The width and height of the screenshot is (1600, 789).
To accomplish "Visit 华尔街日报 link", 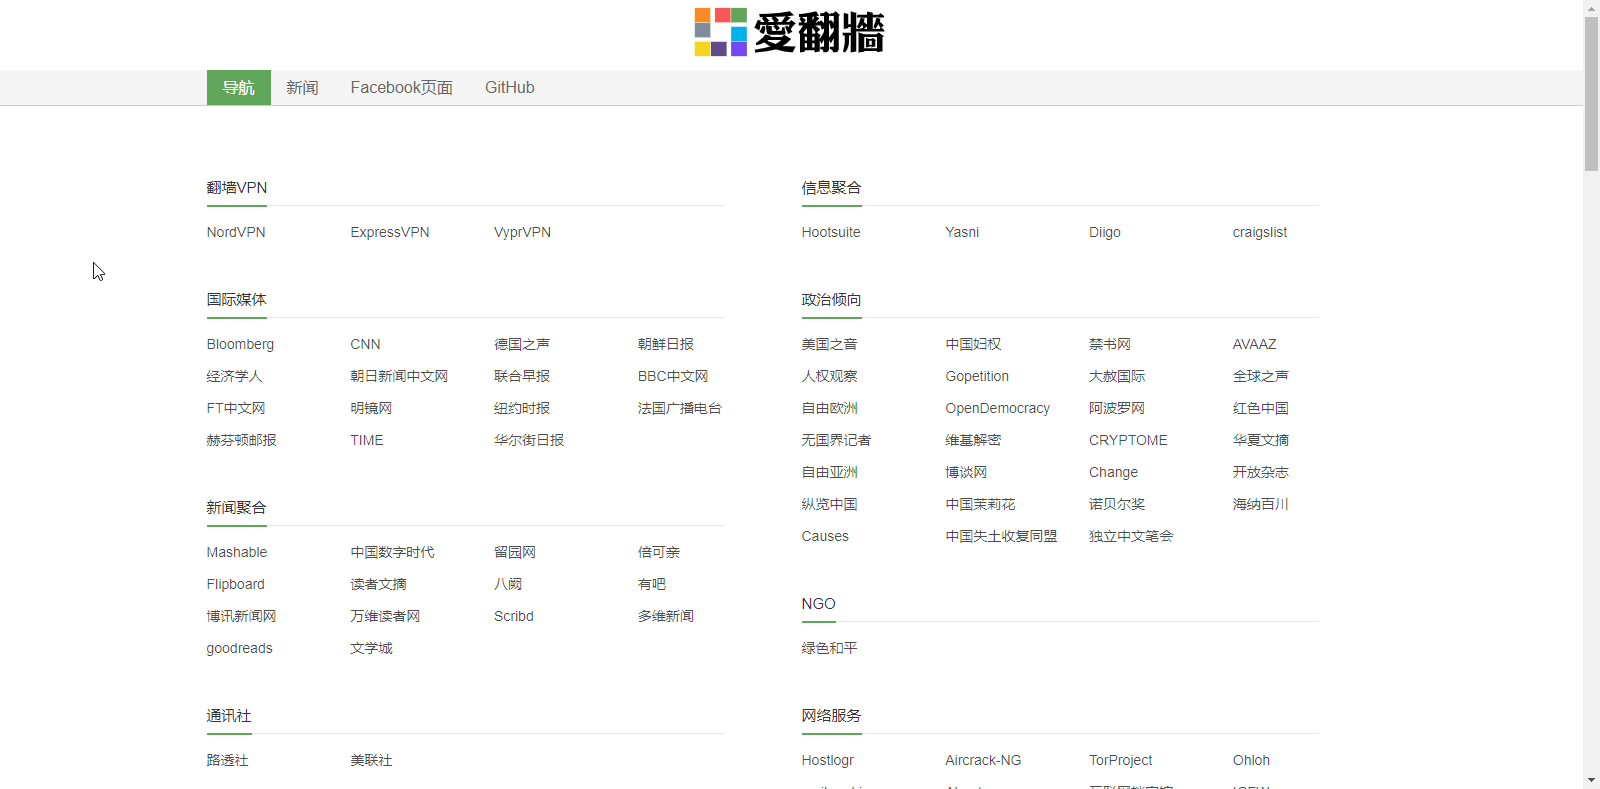I will point(529,440).
